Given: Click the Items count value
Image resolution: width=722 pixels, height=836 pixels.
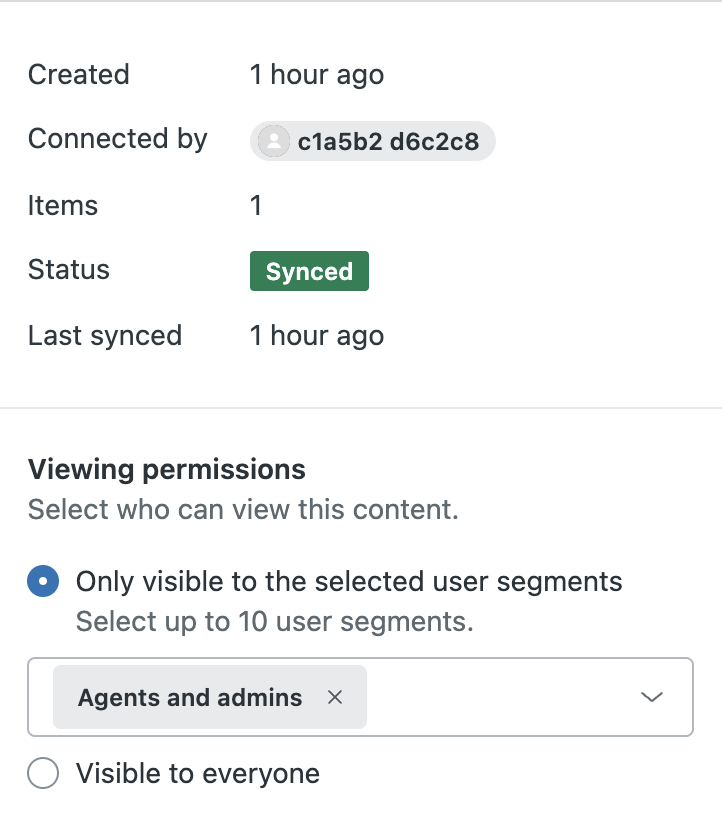Looking at the screenshot, I should pyautogui.click(x=256, y=206).
